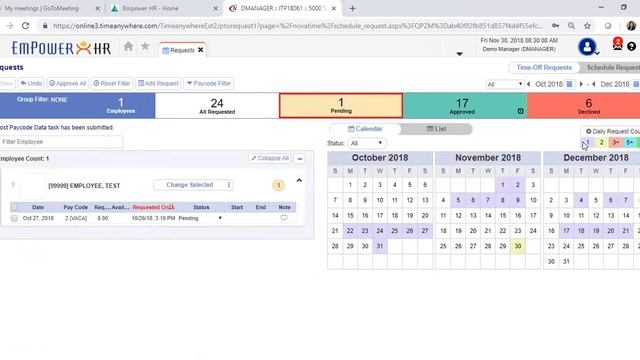Image resolution: width=640 pixels, height=360 pixels.
Task: Open a new browser tab
Action: (x=352, y=8)
